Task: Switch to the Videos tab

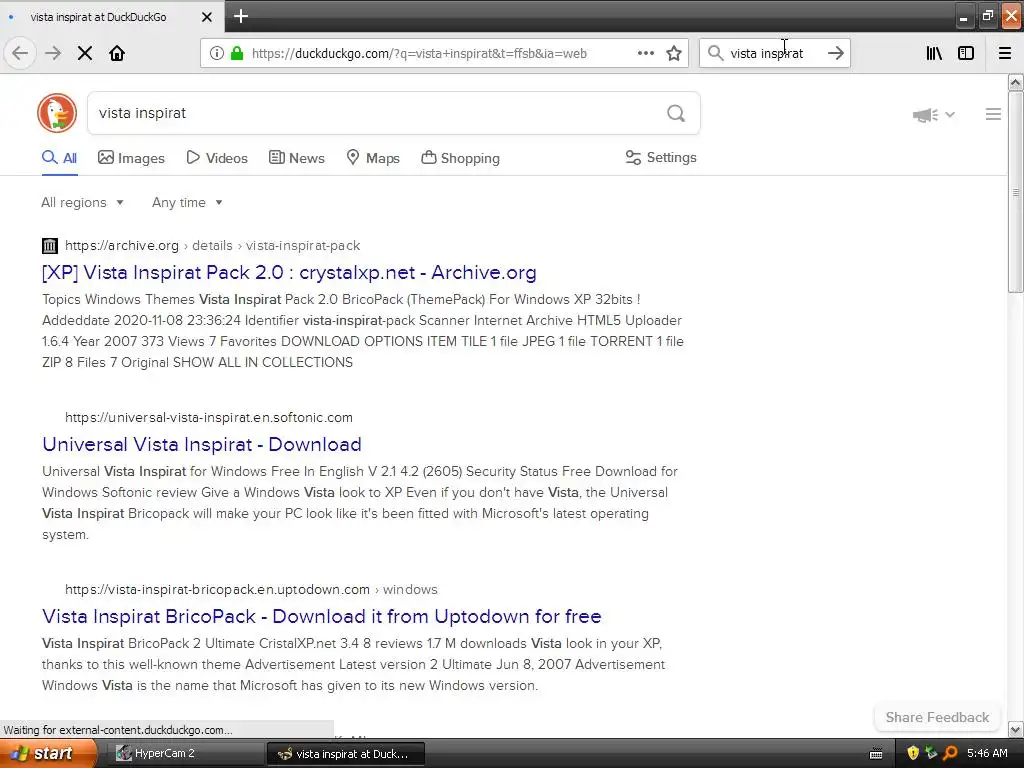Action: [217, 158]
